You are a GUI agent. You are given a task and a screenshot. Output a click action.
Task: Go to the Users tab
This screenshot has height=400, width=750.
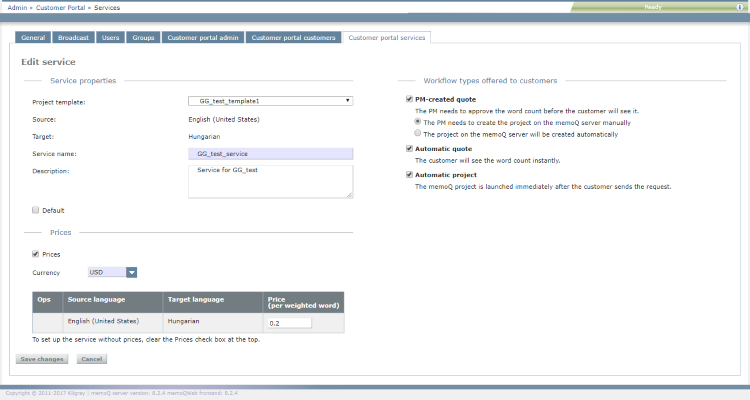coord(111,38)
